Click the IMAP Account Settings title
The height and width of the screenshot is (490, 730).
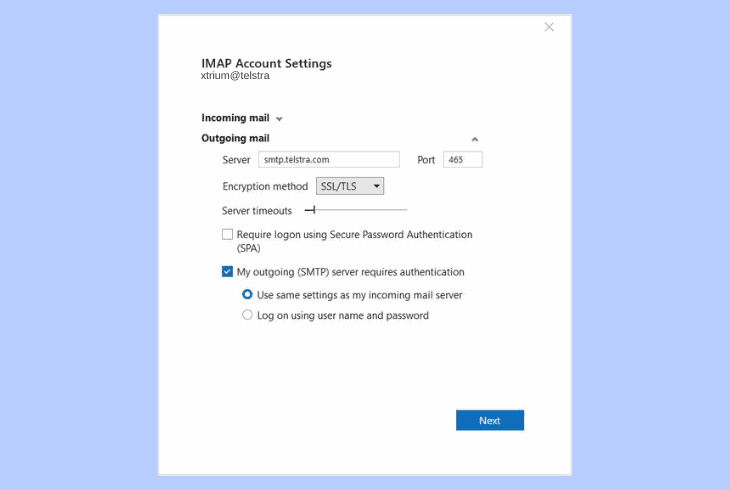click(266, 63)
